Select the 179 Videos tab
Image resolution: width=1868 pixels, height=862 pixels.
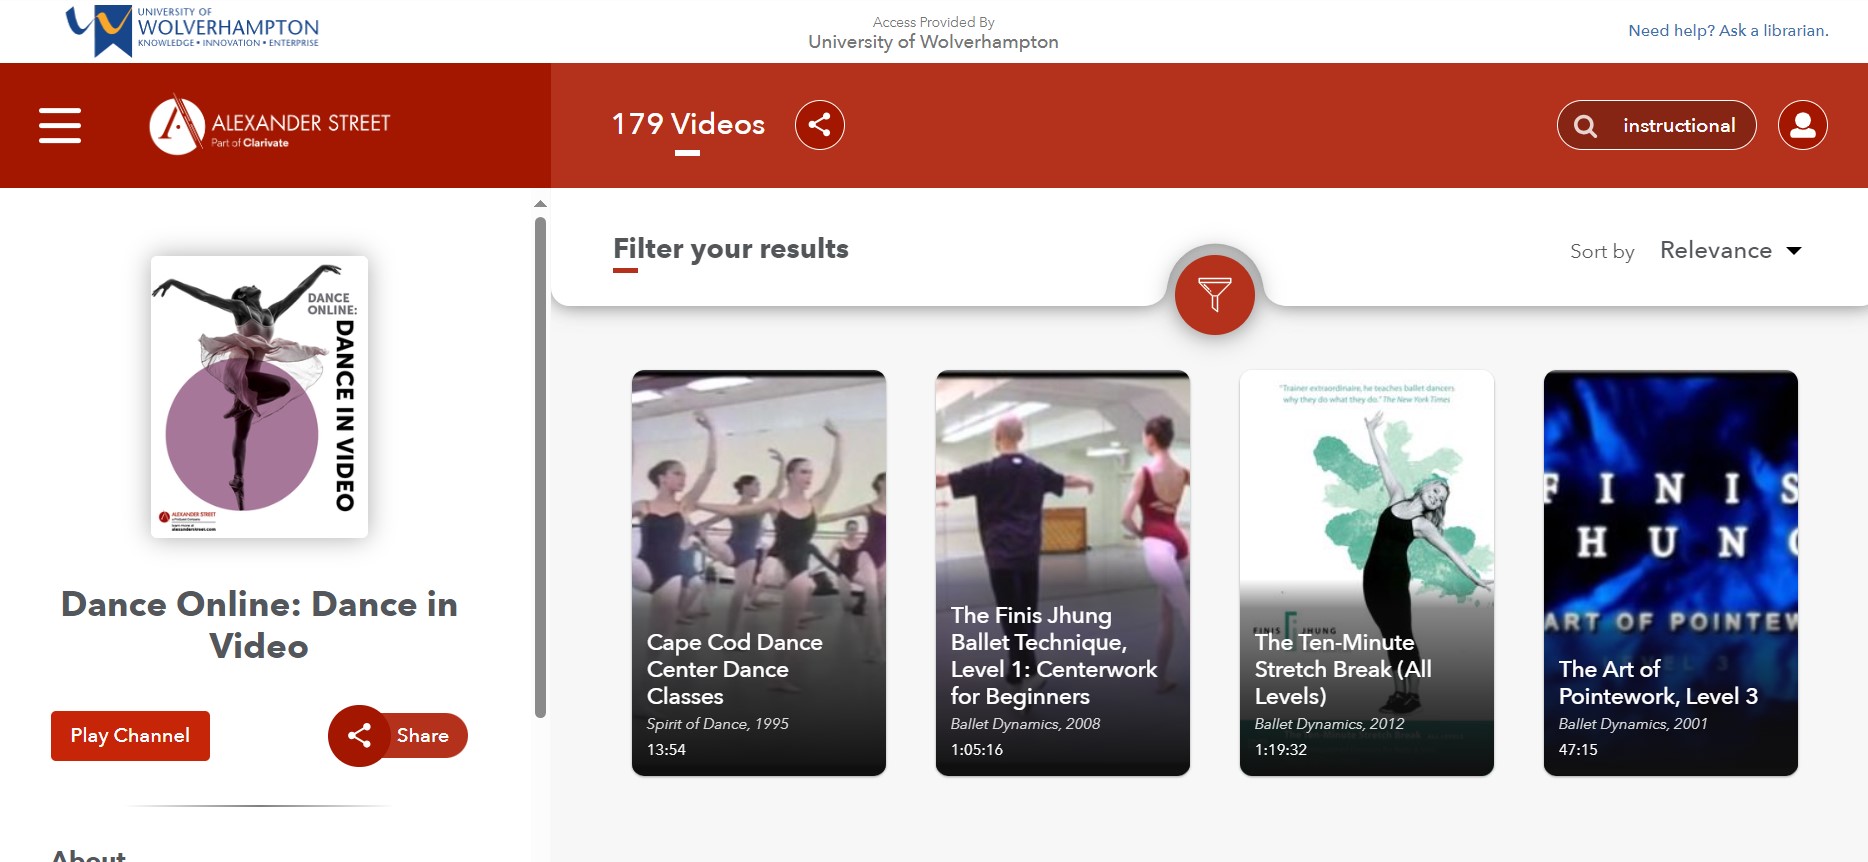pyautogui.click(x=688, y=124)
